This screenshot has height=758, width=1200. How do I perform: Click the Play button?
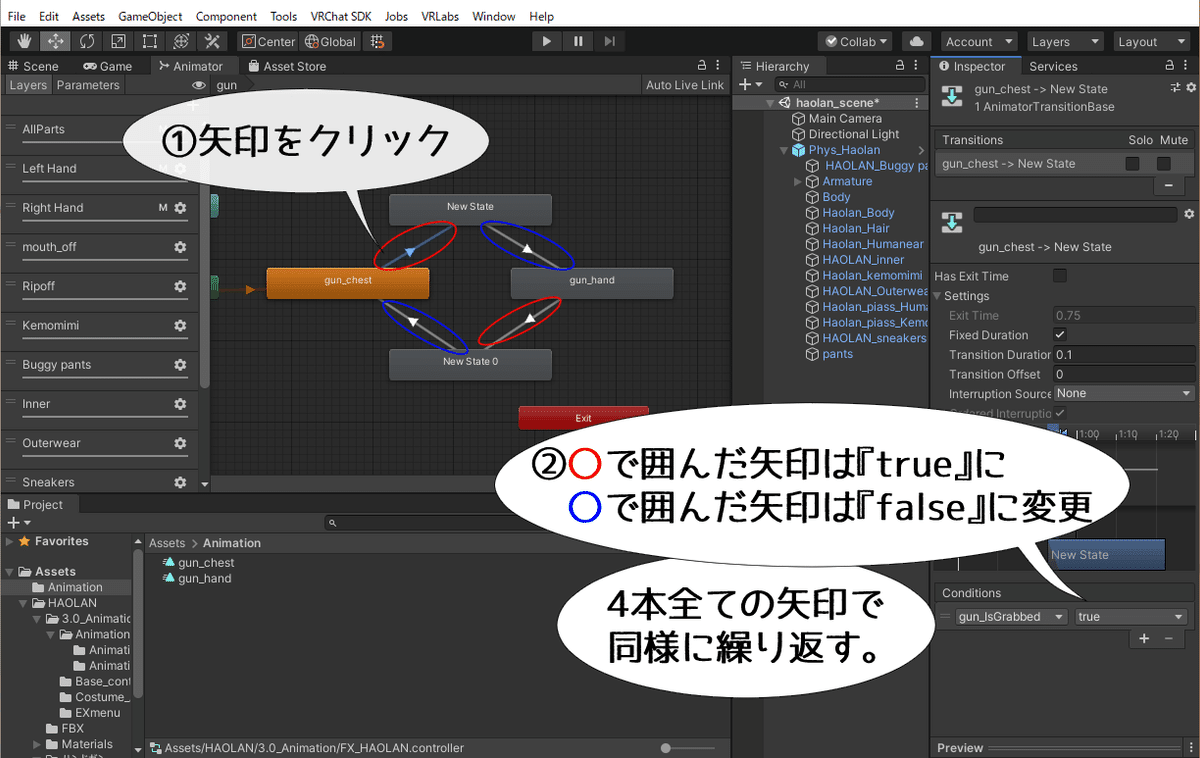coord(546,41)
